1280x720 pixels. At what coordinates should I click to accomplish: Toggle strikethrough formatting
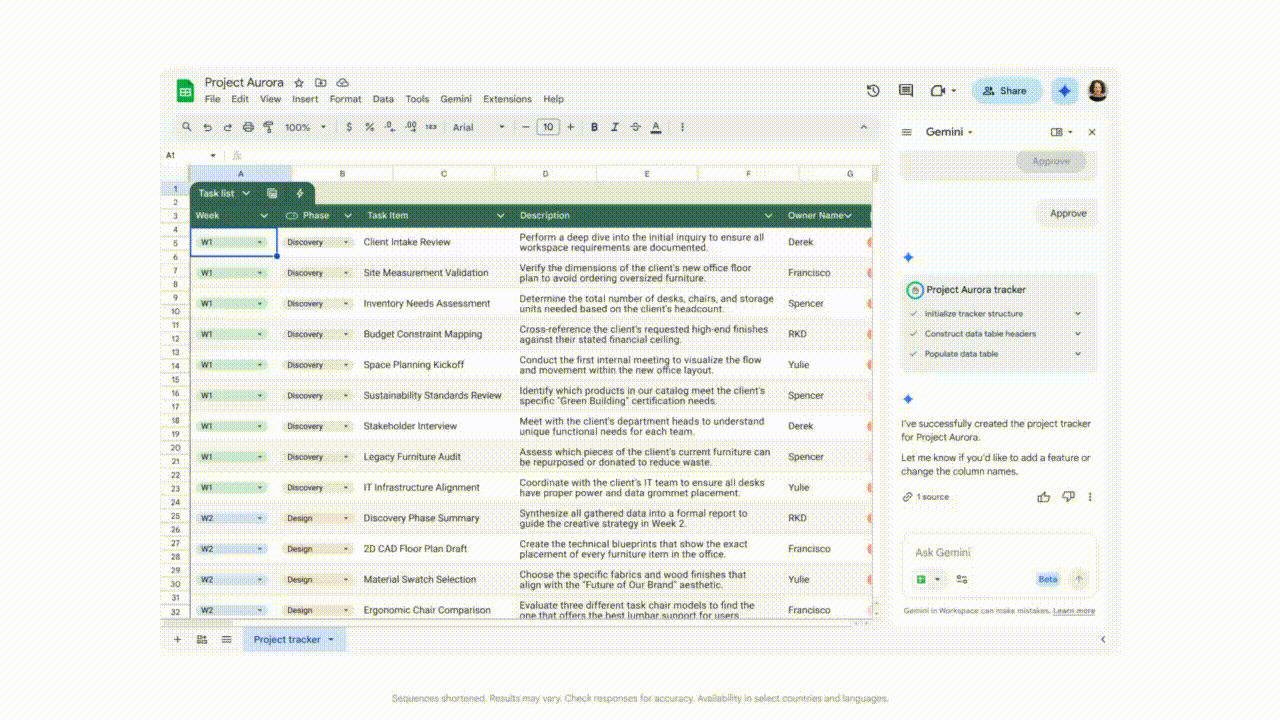coord(635,127)
